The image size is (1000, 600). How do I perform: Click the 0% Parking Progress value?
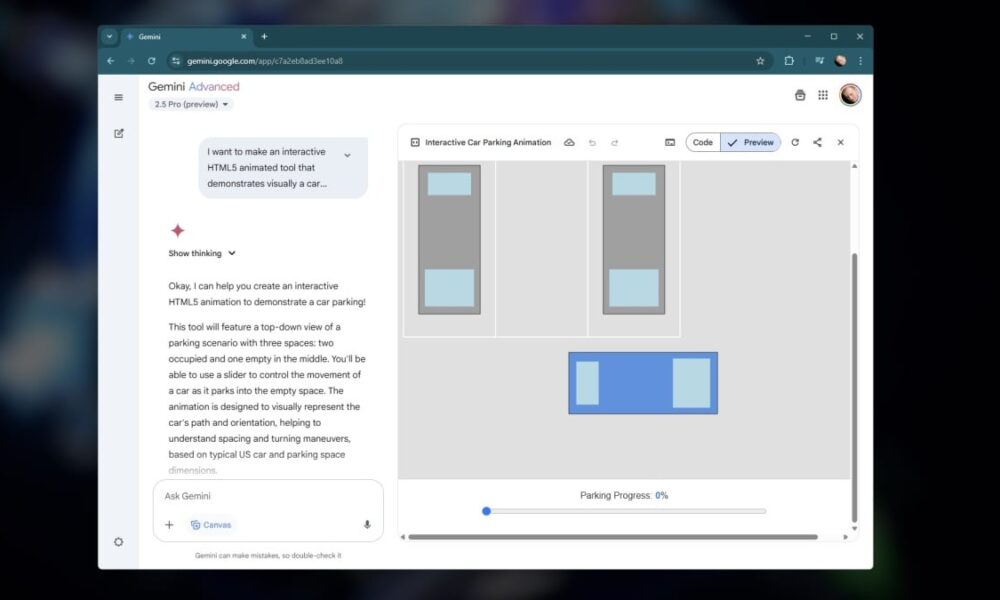coord(661,495)
